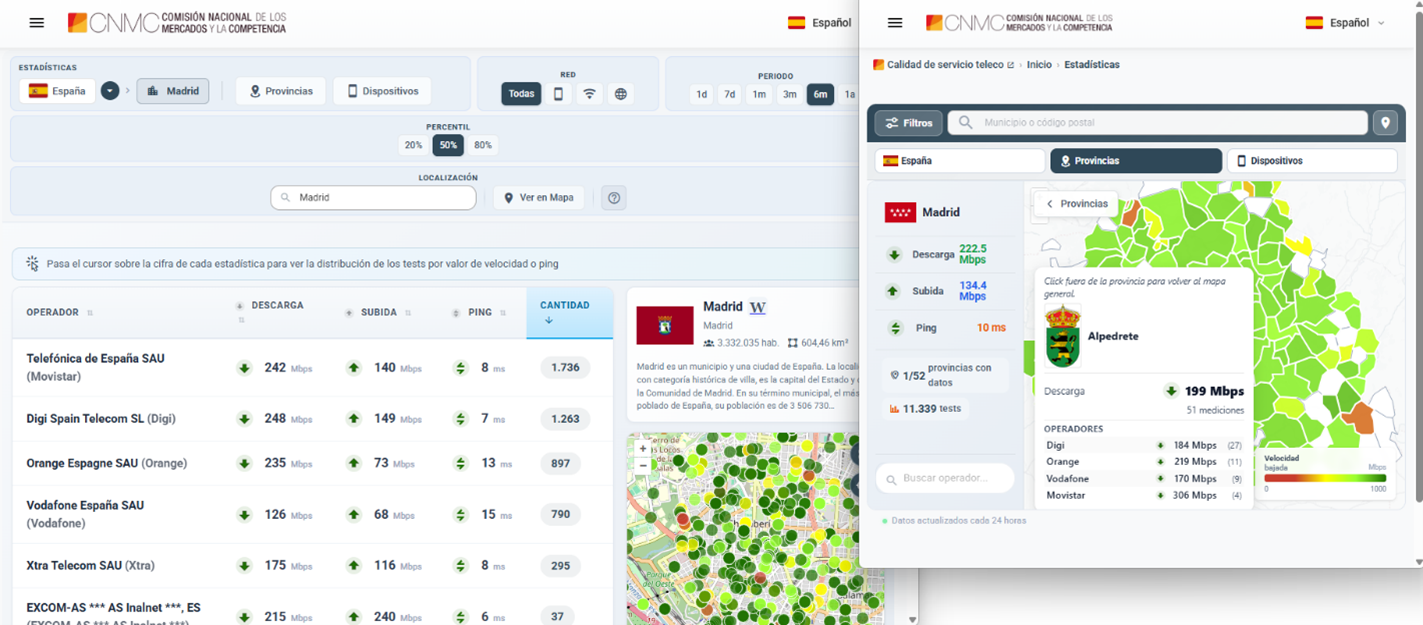Expand round dropdown arrow next to España
Viewport: 1423px width, 625px height.
click(x=110, y=91)
